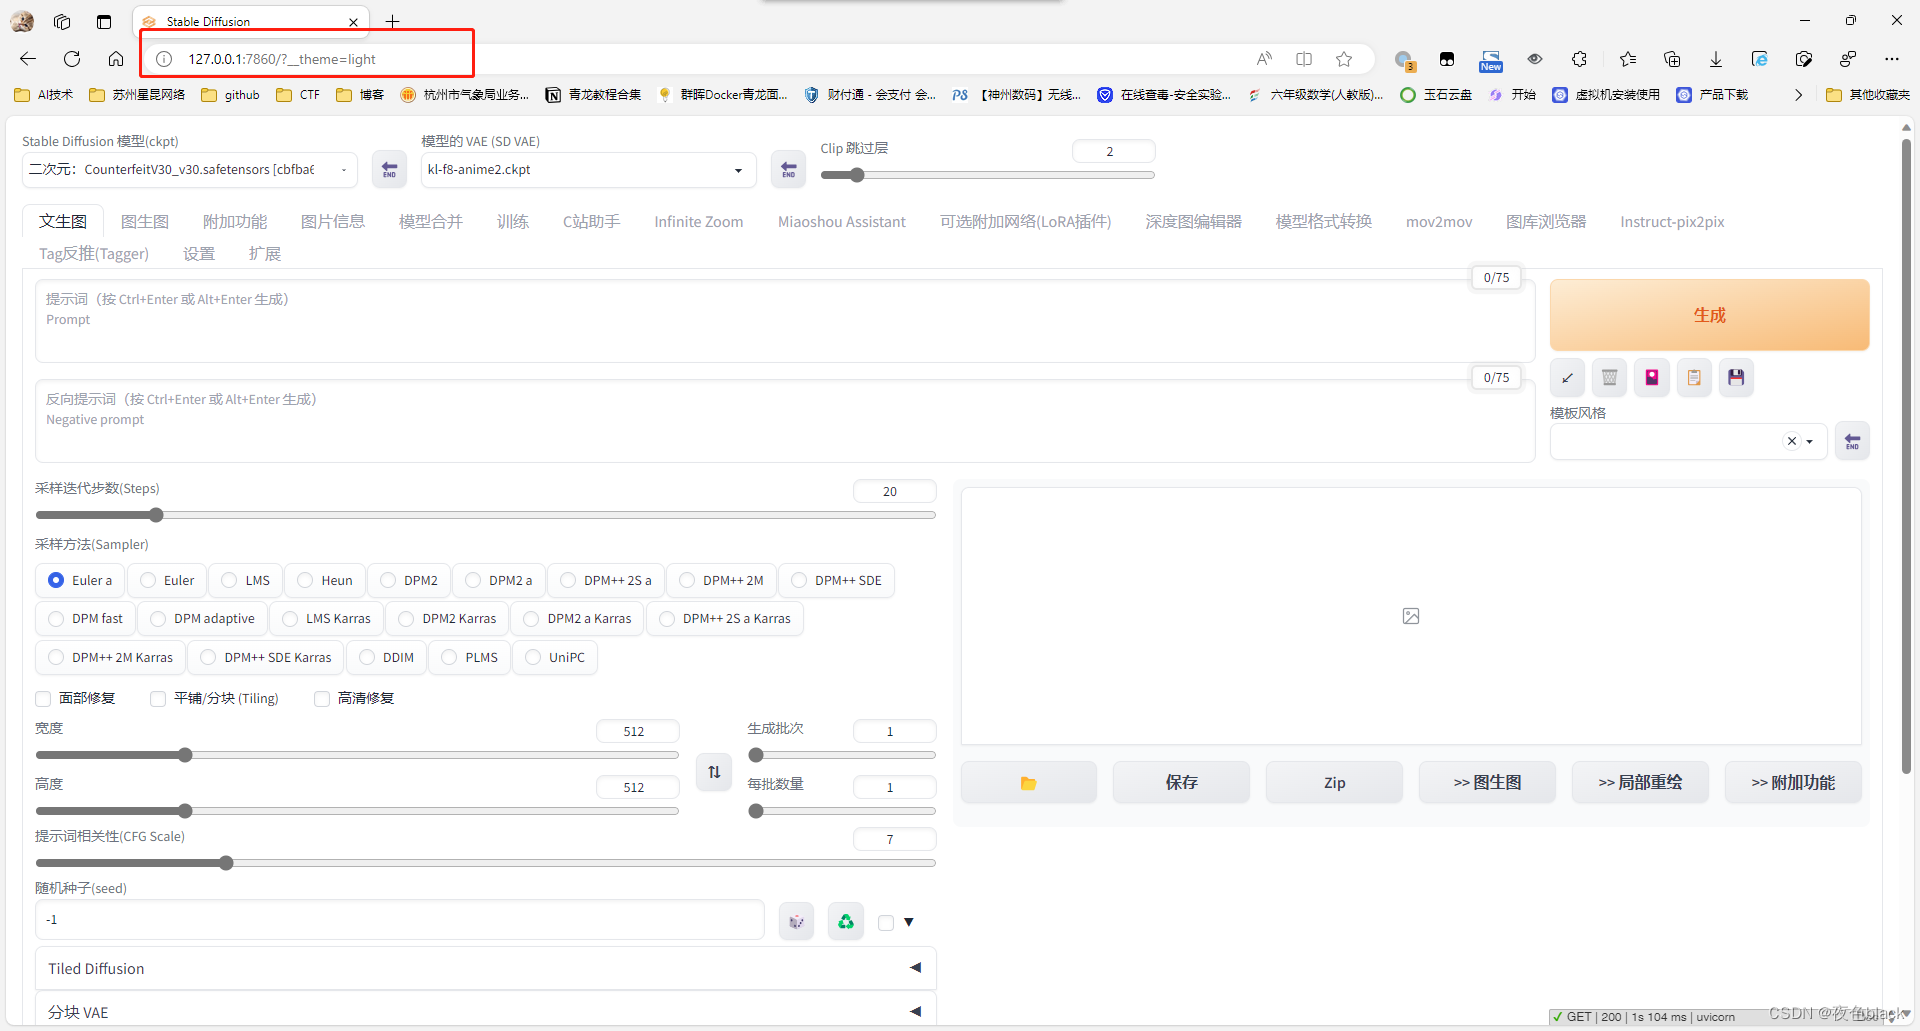Open the 设置 tab

(199, 254)
